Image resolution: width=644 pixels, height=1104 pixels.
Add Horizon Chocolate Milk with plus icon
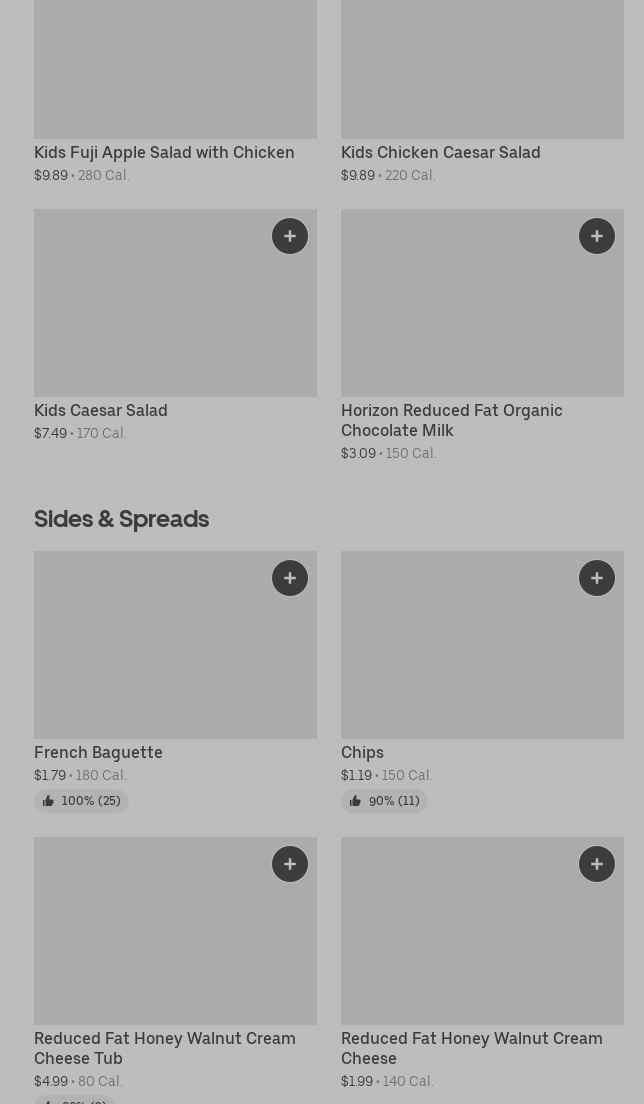(597, 236)
